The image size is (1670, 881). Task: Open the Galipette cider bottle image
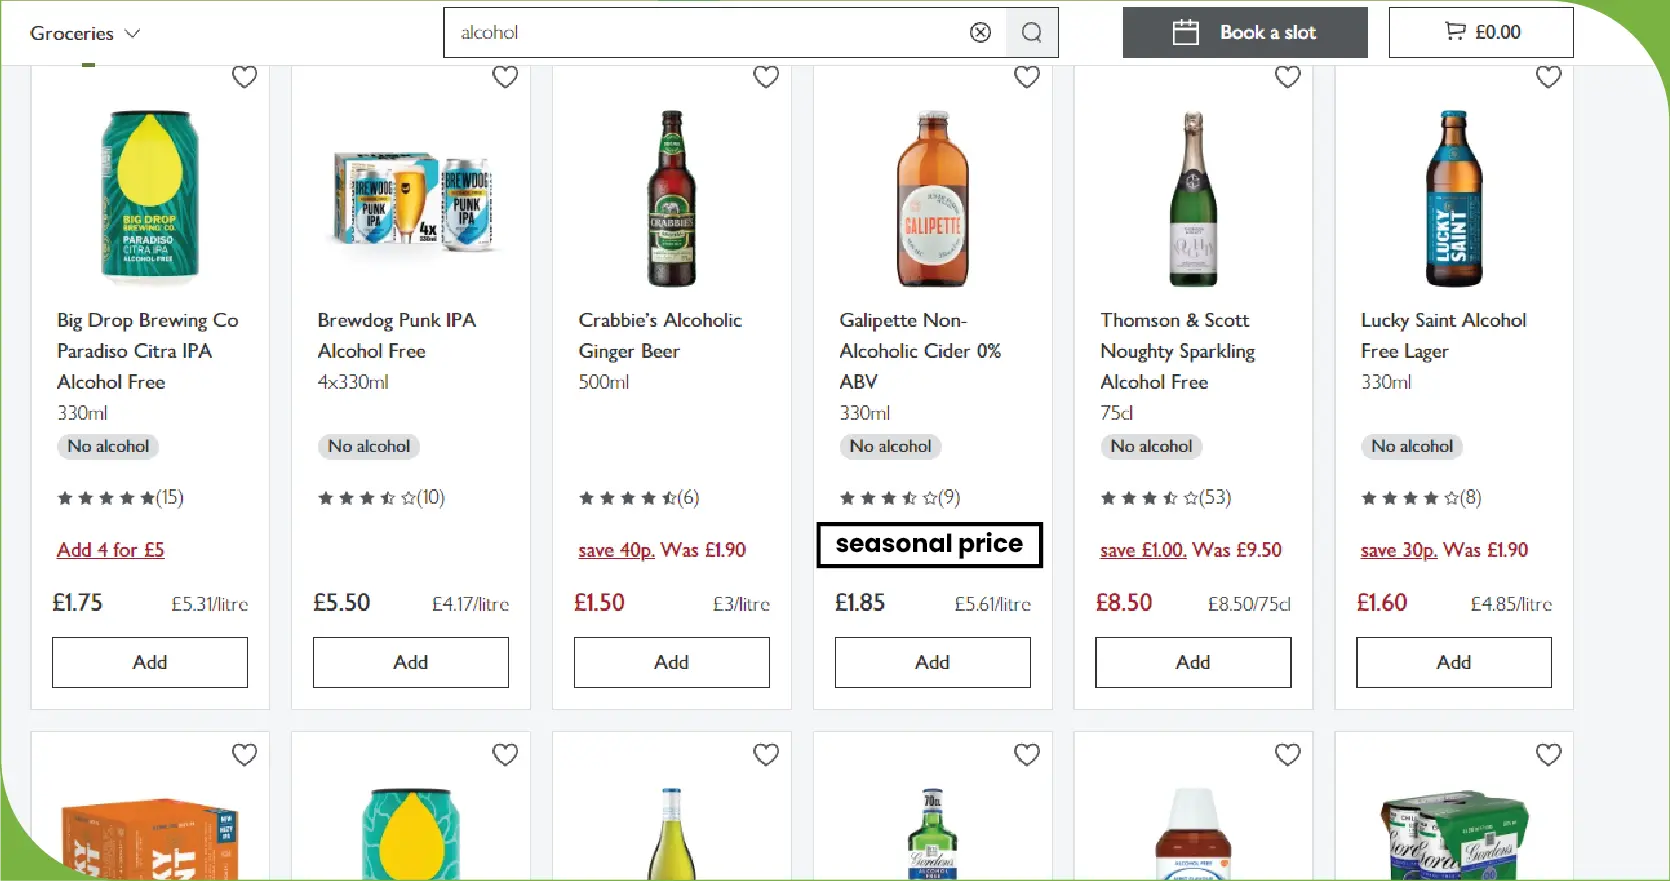[932, 200]
